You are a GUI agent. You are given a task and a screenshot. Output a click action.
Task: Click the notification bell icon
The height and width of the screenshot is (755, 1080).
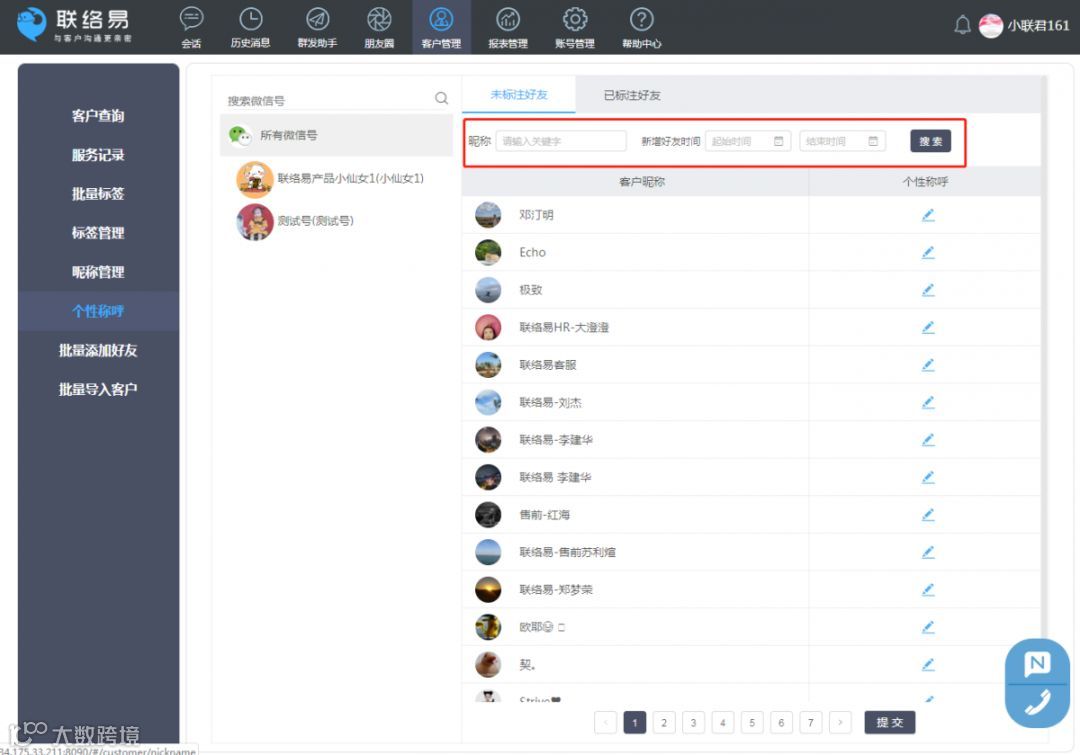(962, 25)
